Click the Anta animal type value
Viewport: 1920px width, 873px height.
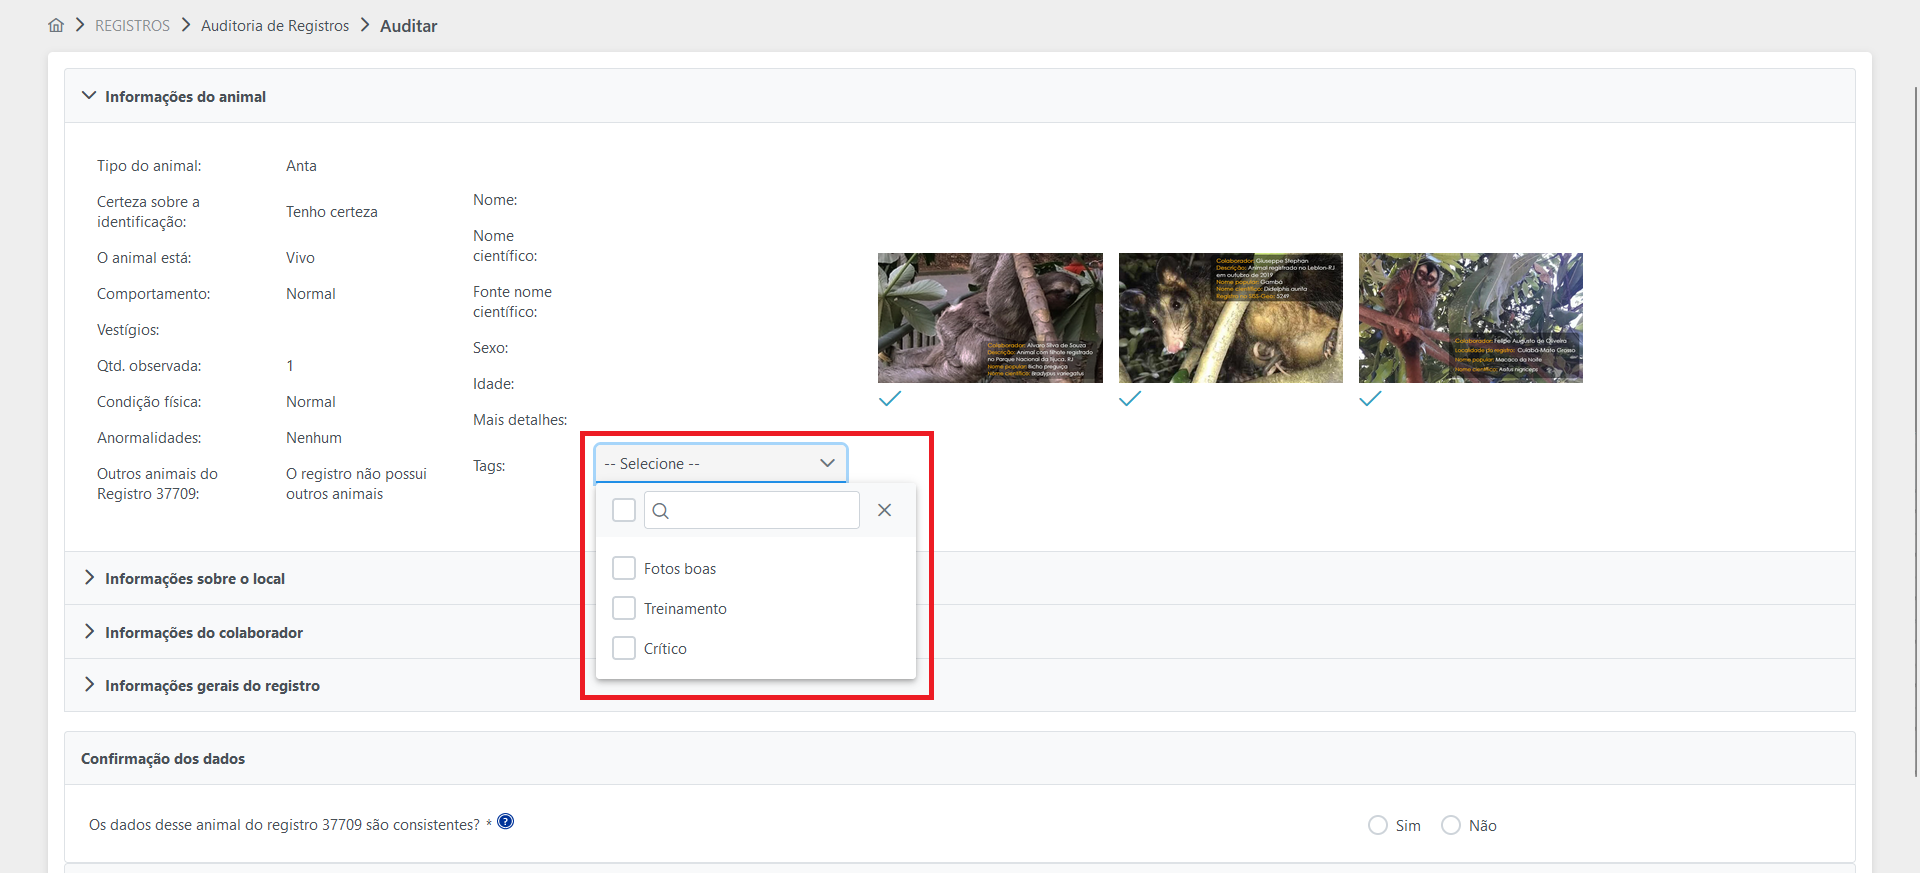(301, 166)
